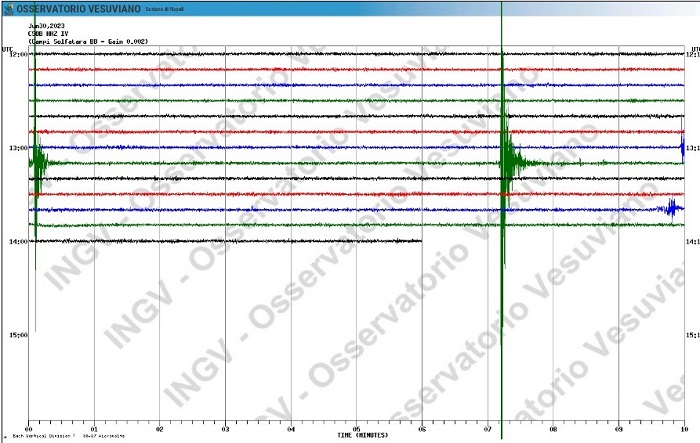Click the small blue burst near right edge
Viewport: 700px width, 443px height.
click(672, 208)
